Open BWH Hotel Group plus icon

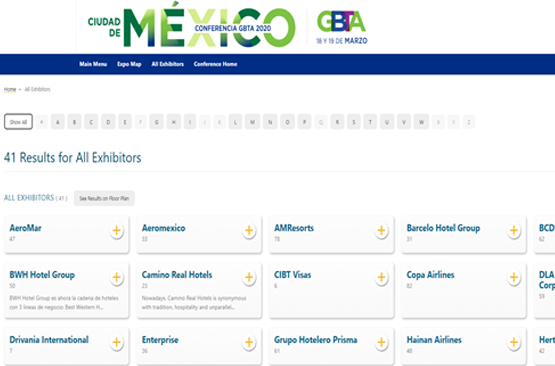pyautogui.click(x=116, y=278)
